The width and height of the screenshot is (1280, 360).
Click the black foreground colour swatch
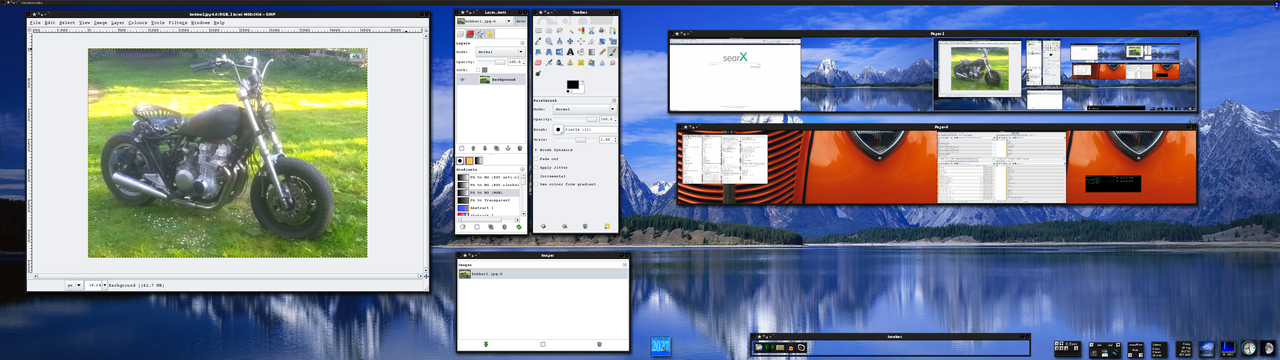pyautogui.click(x=572, y=84)
